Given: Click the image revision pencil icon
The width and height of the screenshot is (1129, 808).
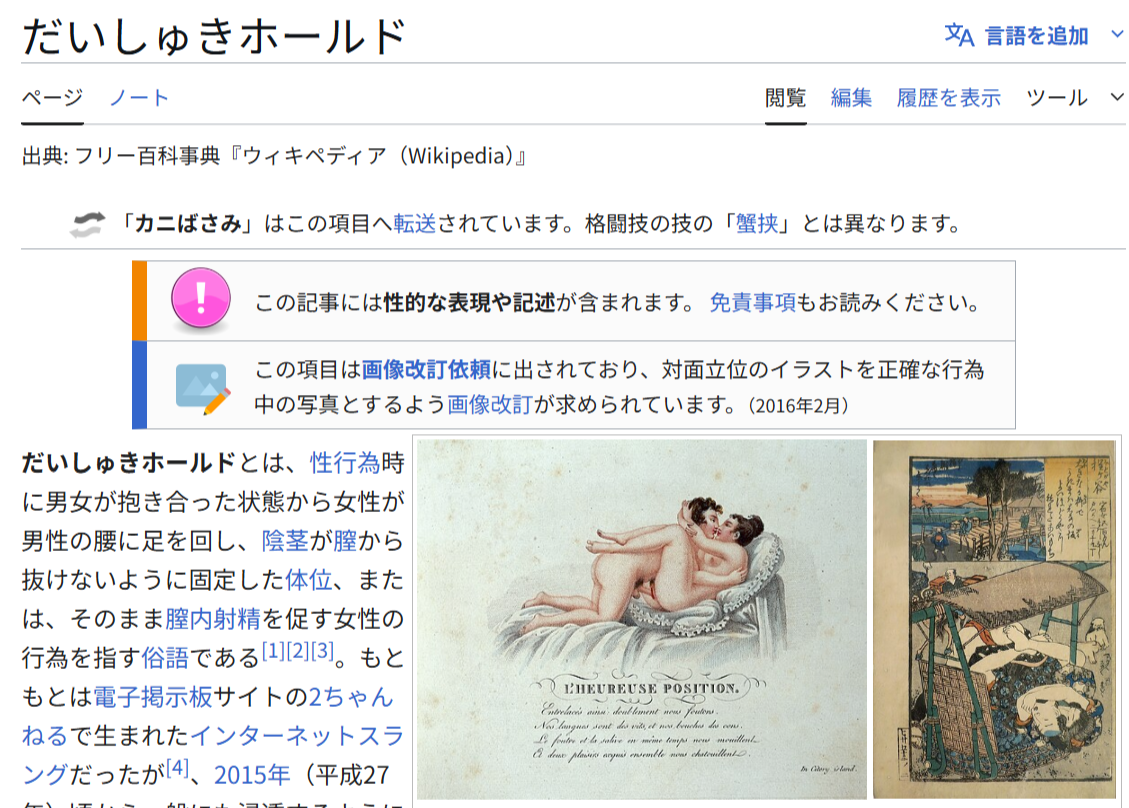Looking at the screenshot, I should coord(203,389).
